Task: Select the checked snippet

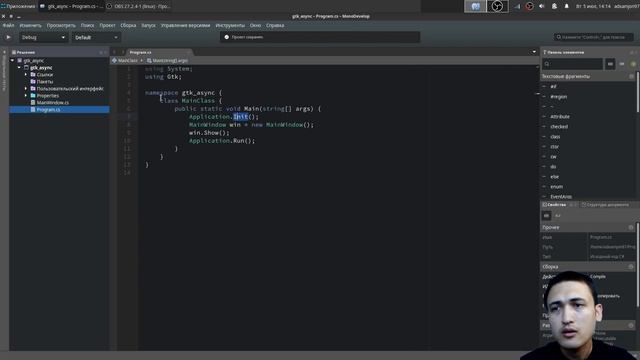Action: [559, 127]
